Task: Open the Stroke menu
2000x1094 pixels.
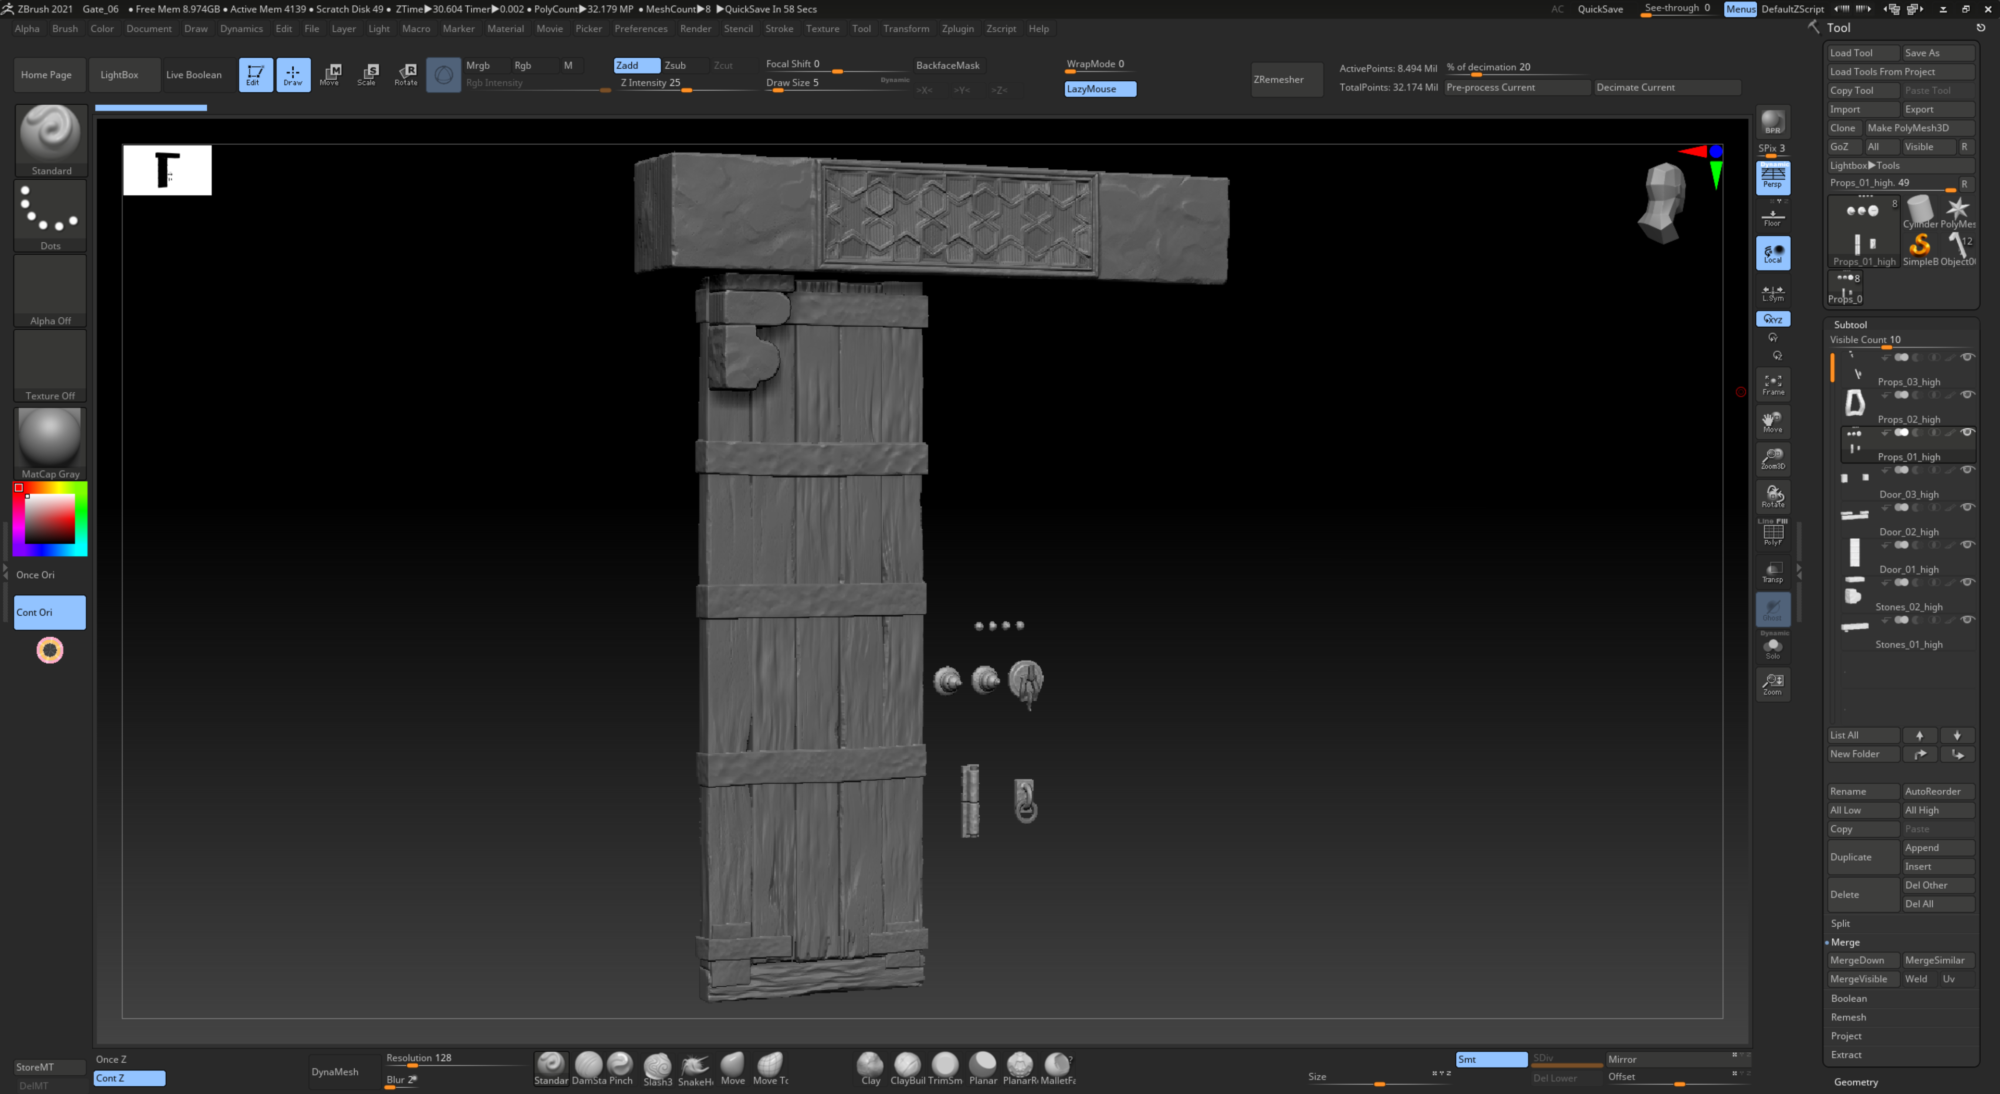Action: pos(779,29)
